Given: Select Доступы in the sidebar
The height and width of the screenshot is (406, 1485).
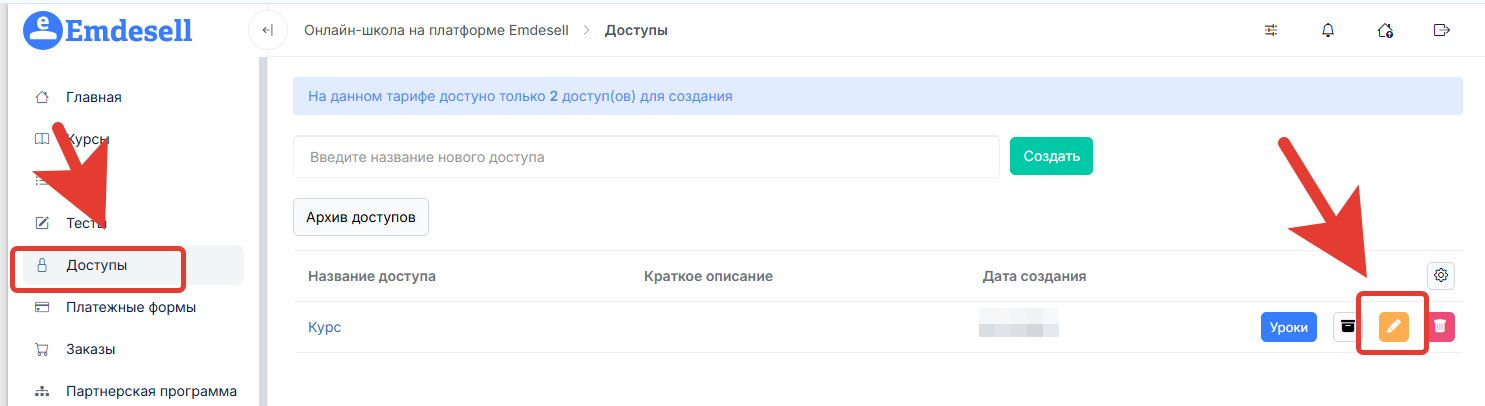Looking at the screenshot, I should tap(96, 265).
